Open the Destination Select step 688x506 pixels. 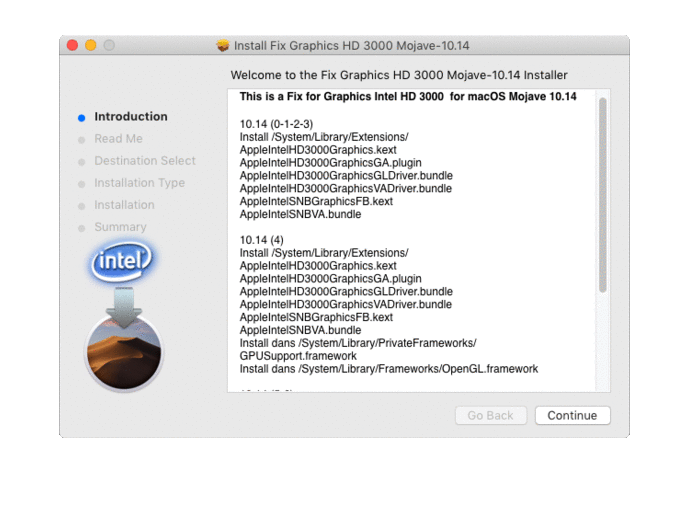[x=144, y=161]
